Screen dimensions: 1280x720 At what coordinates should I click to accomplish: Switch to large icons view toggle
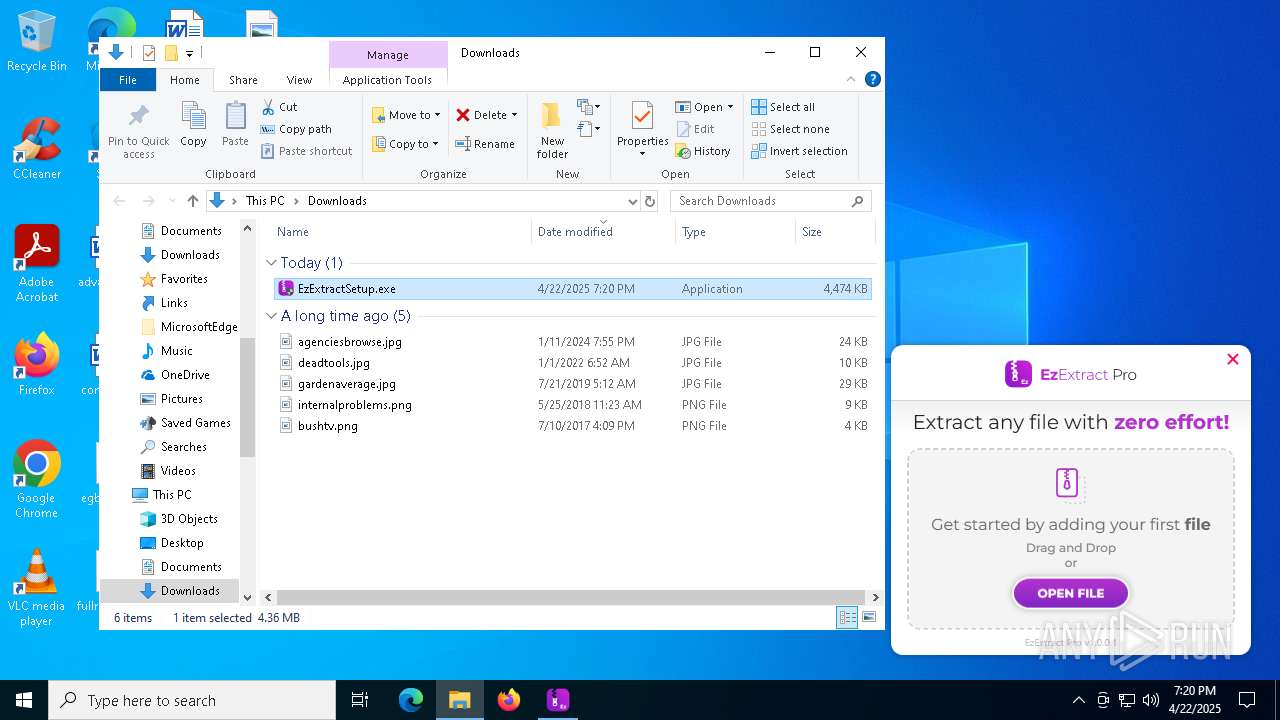[x=870, y=618]
